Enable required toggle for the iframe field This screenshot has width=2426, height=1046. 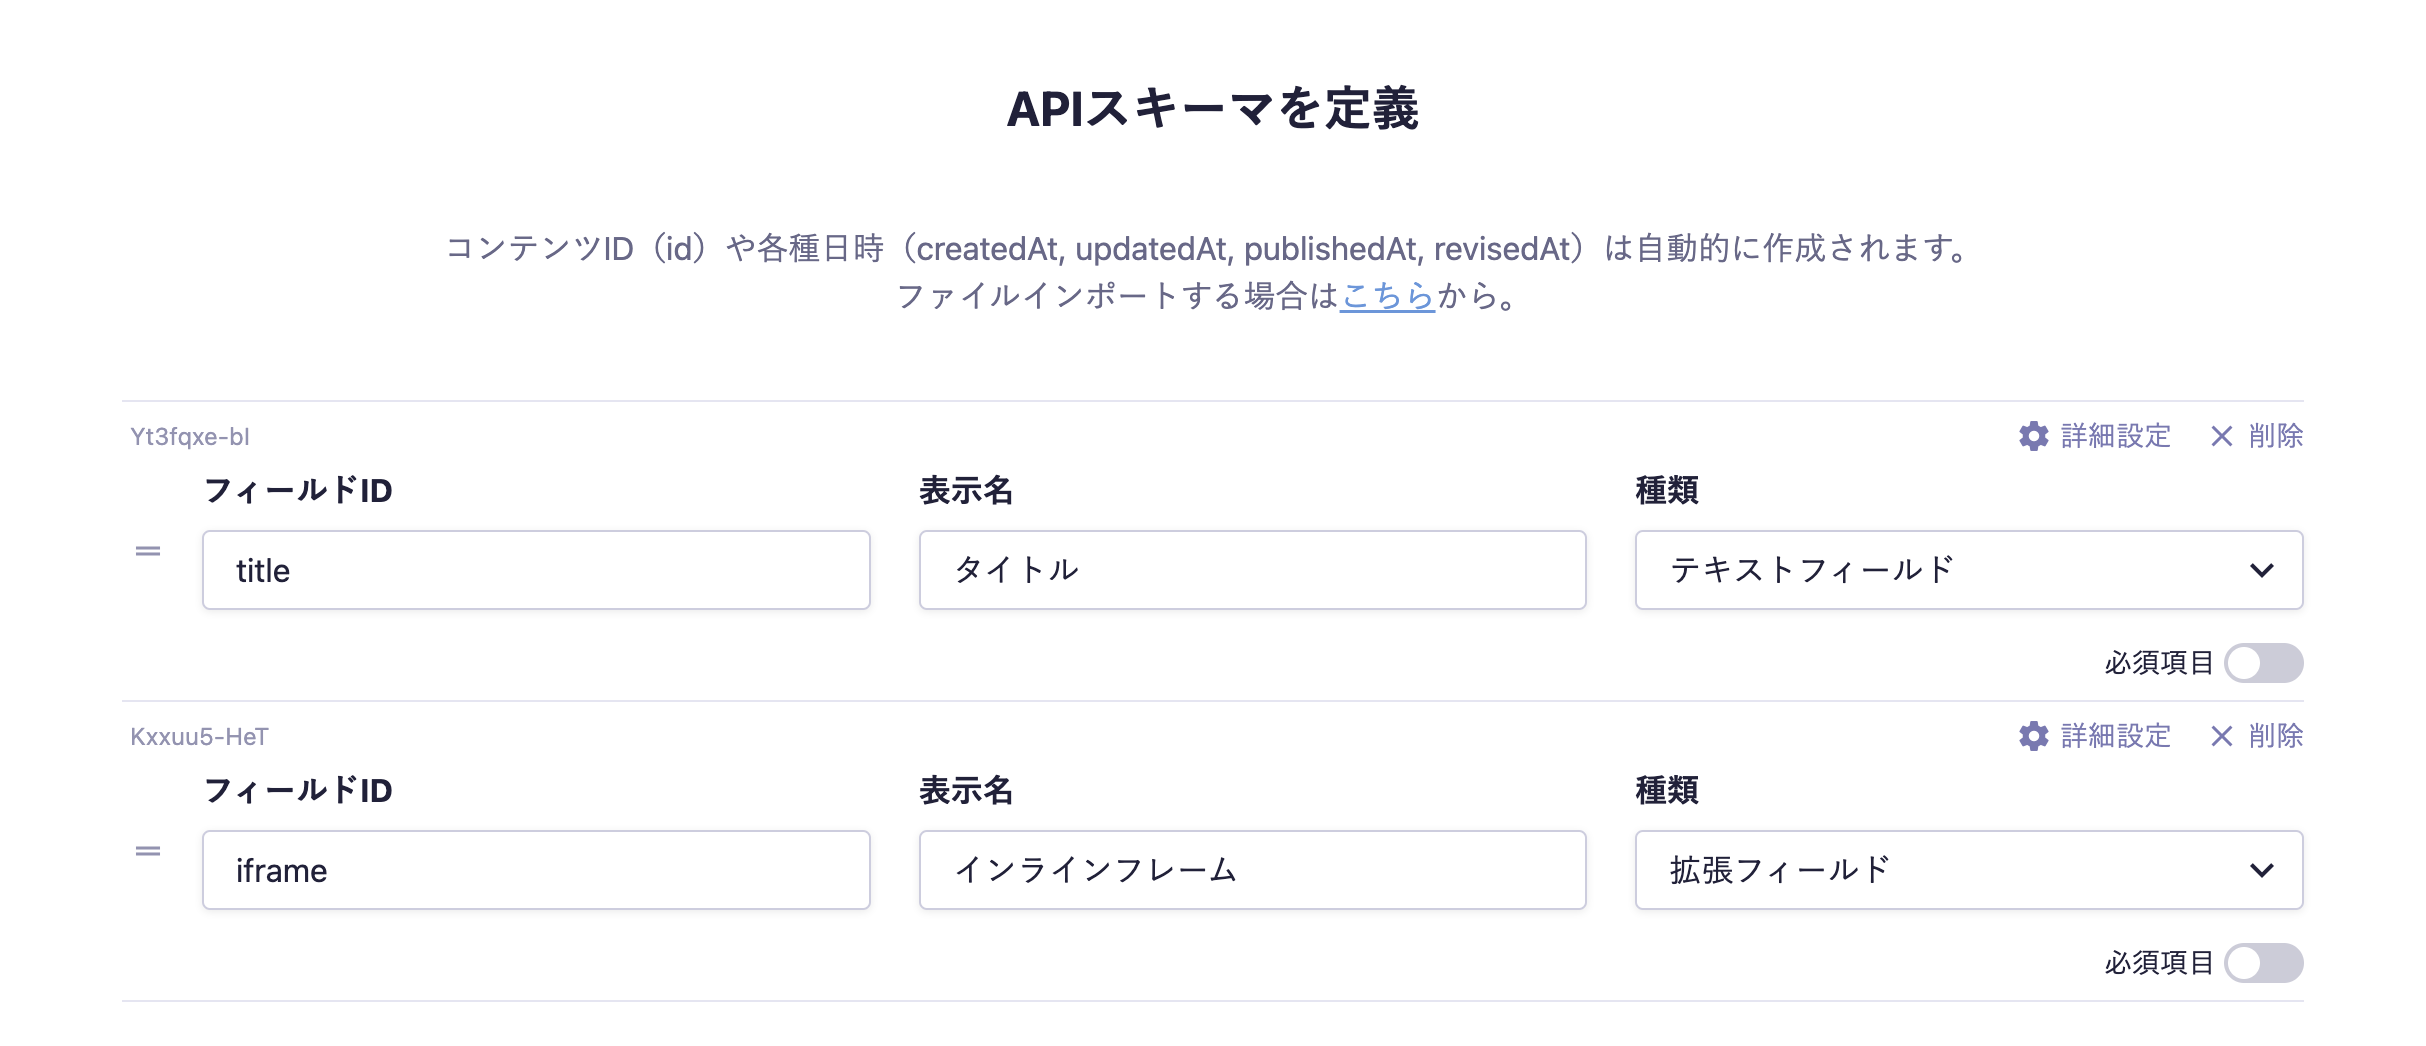(x=2263, y=963)
